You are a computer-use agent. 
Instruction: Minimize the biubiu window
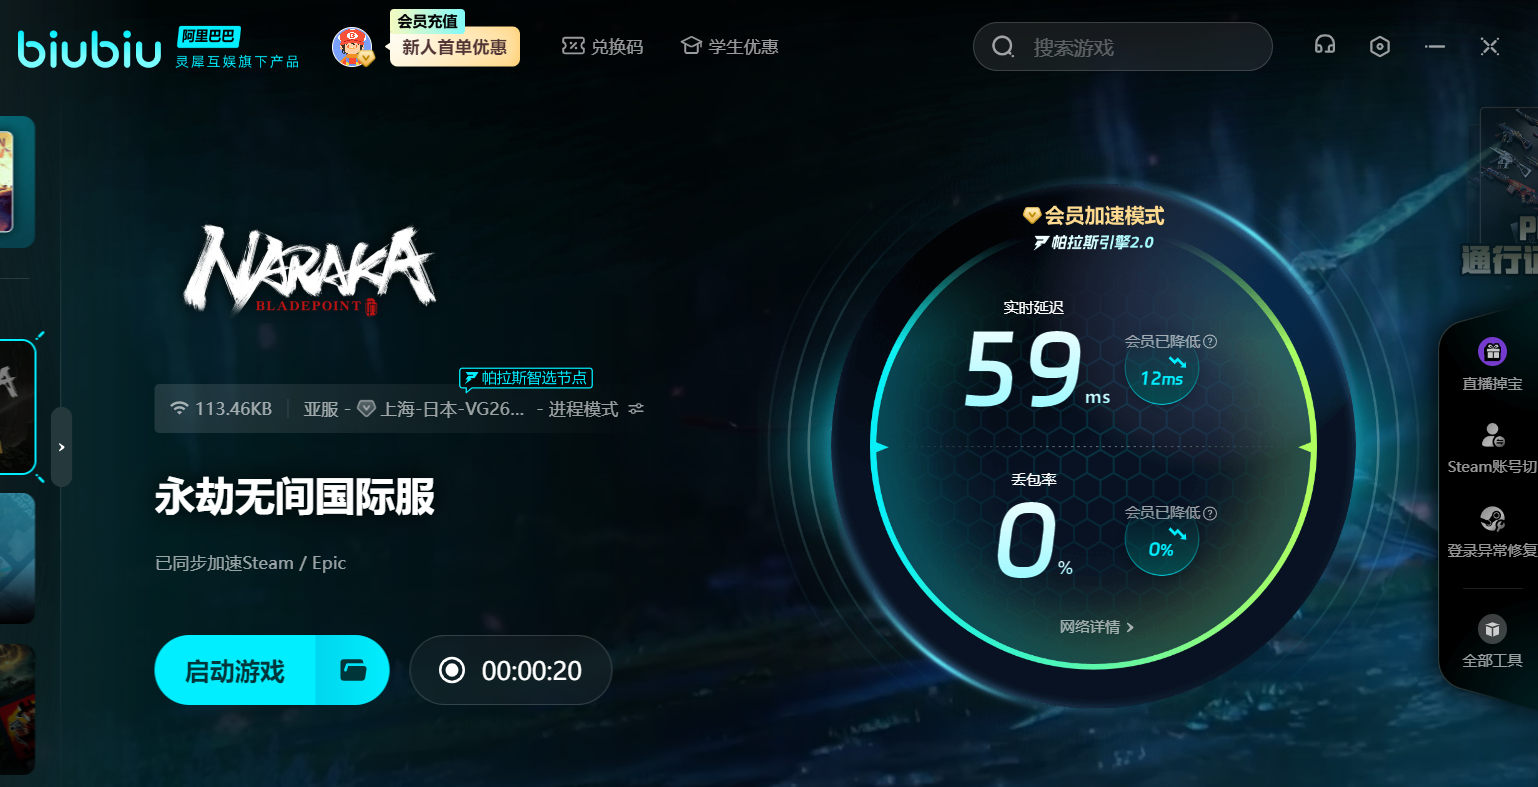pyautogui.click(x=1435, y=46)
